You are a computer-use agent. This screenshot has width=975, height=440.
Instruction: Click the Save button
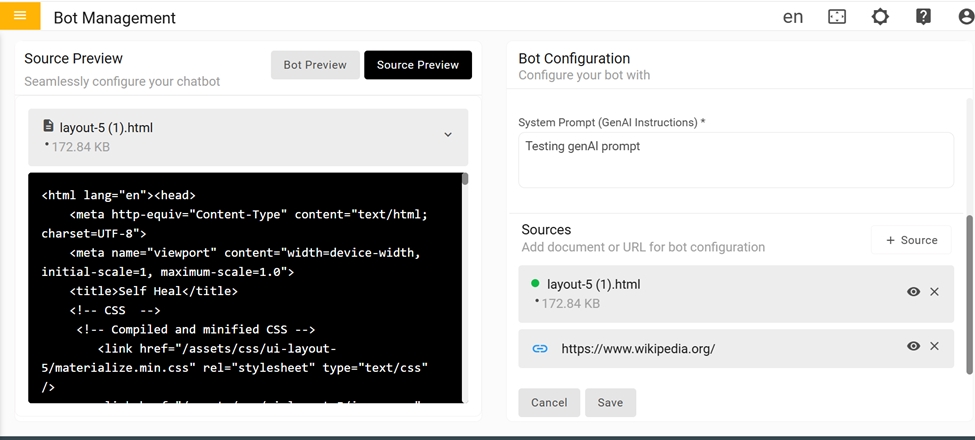pyautogui.click(x=610, y=403)
